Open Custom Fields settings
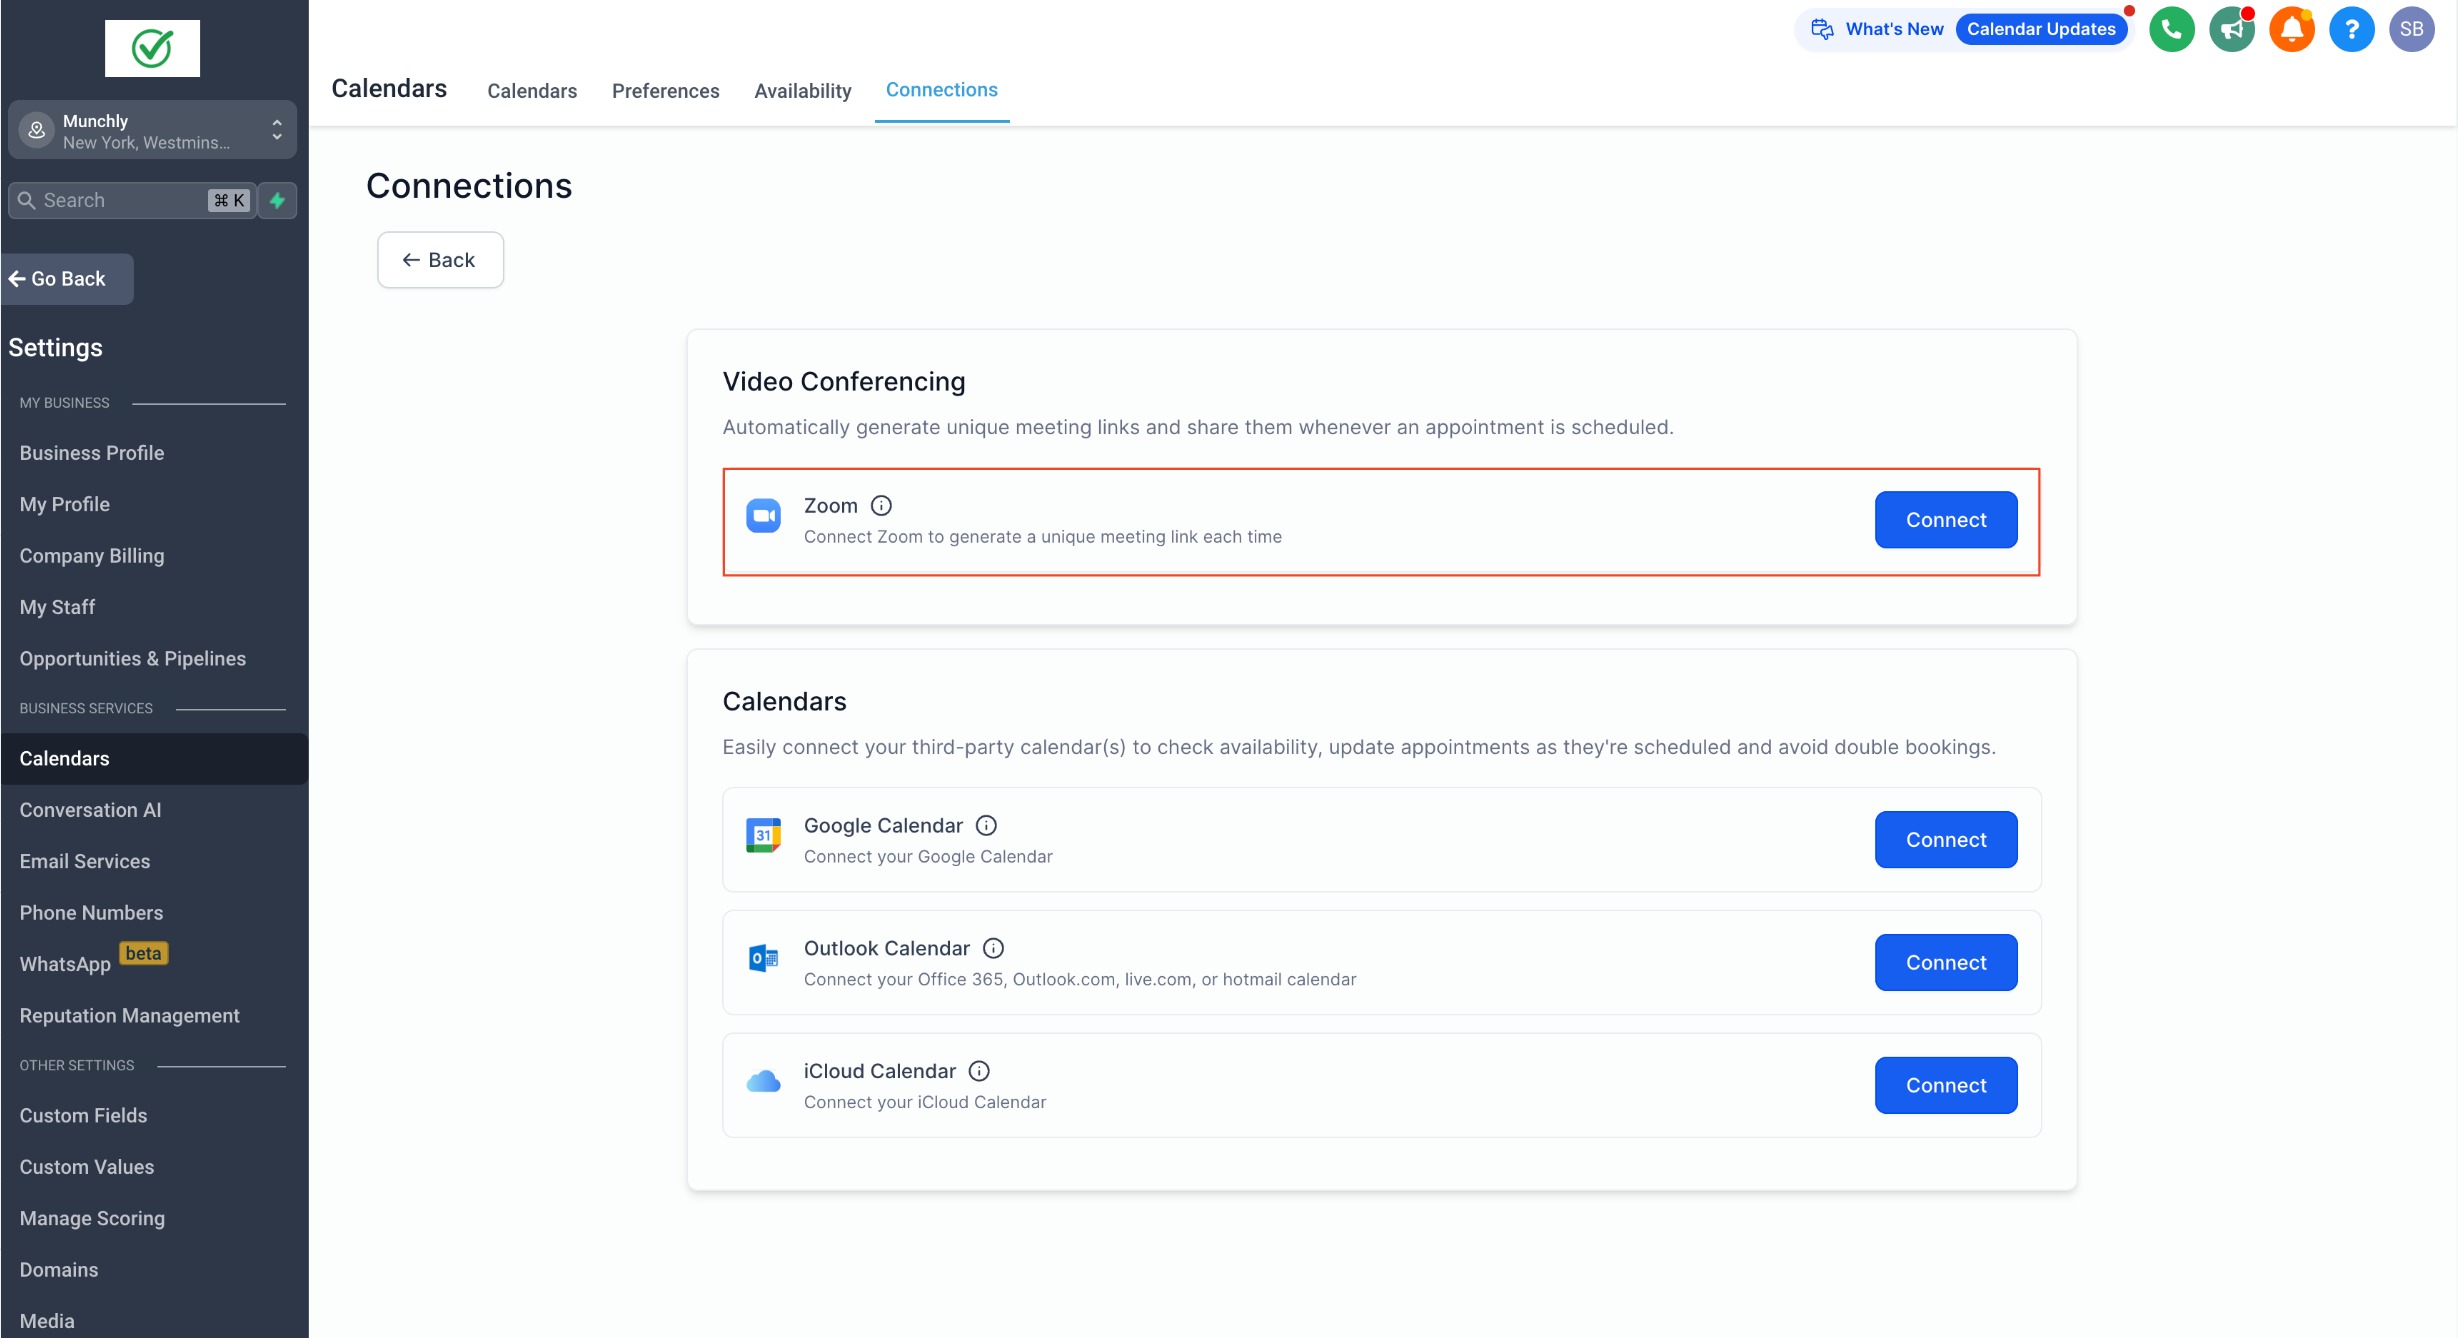The width and height of the screenshot is (2458, 1338). 83,1116
